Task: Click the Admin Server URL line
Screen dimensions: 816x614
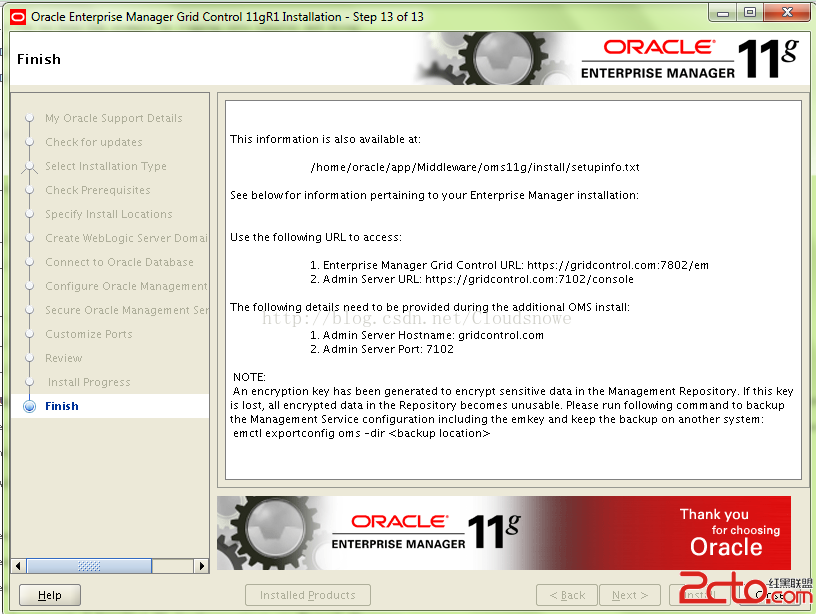Action: coord(471,279)
